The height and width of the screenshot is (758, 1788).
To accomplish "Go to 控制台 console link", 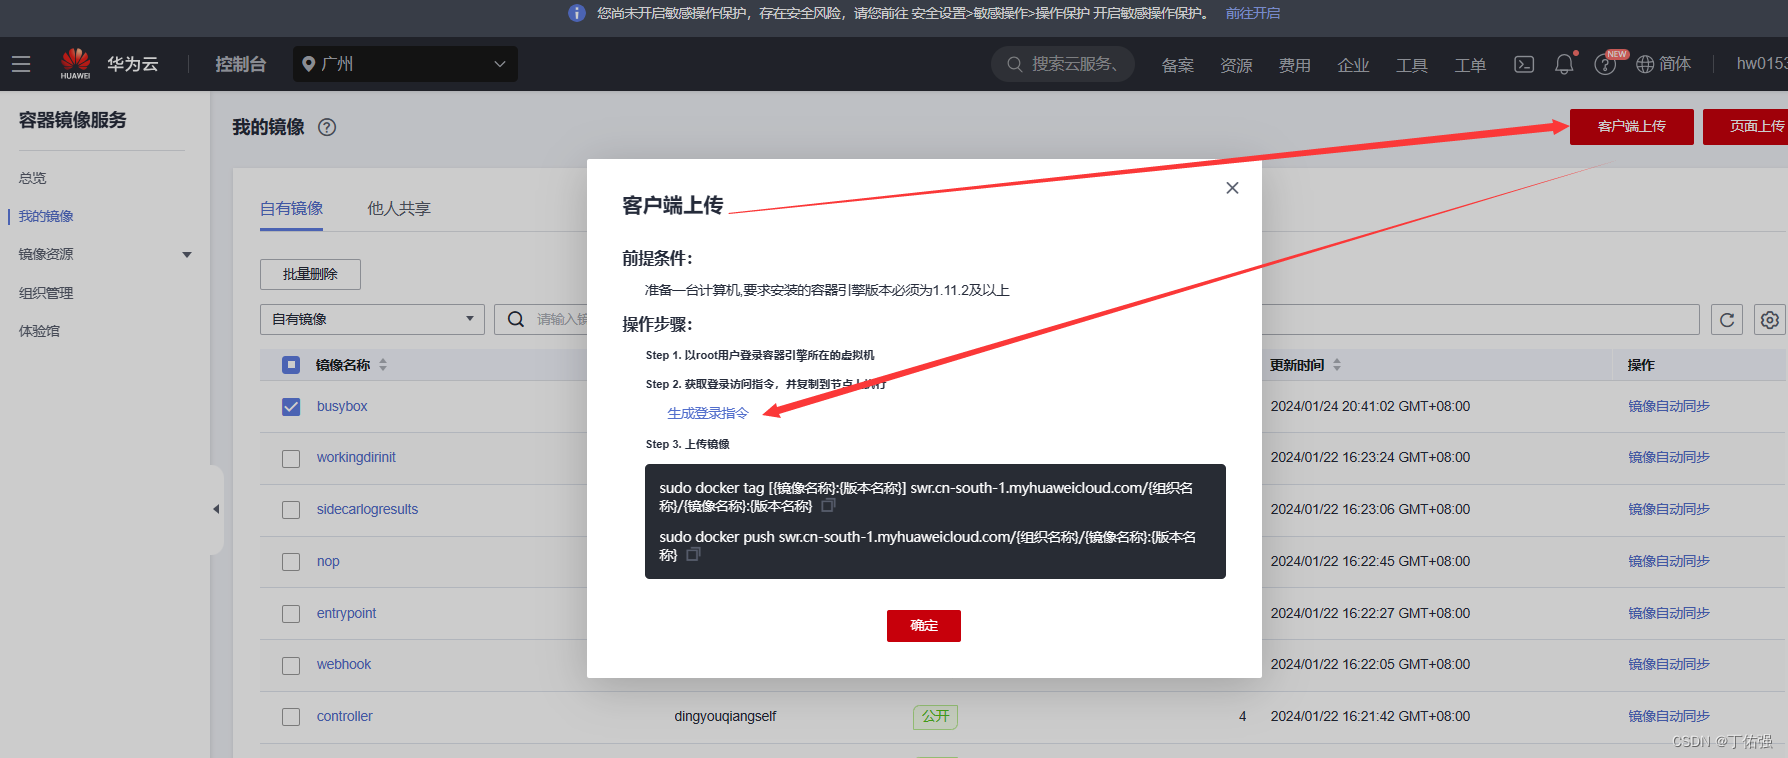I will click(241, 64).
